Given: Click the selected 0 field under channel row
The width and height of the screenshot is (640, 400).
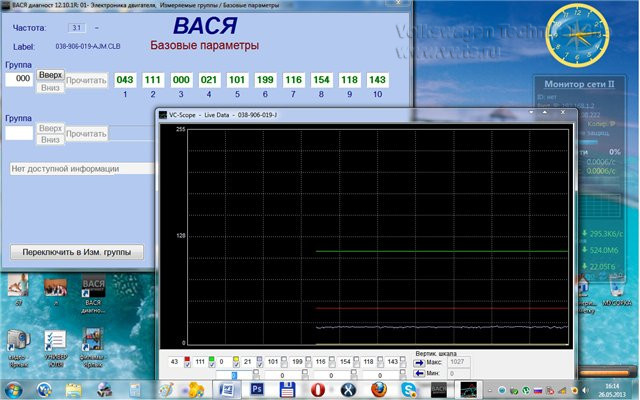Looking at the screenshot, I should pos(234,375).
